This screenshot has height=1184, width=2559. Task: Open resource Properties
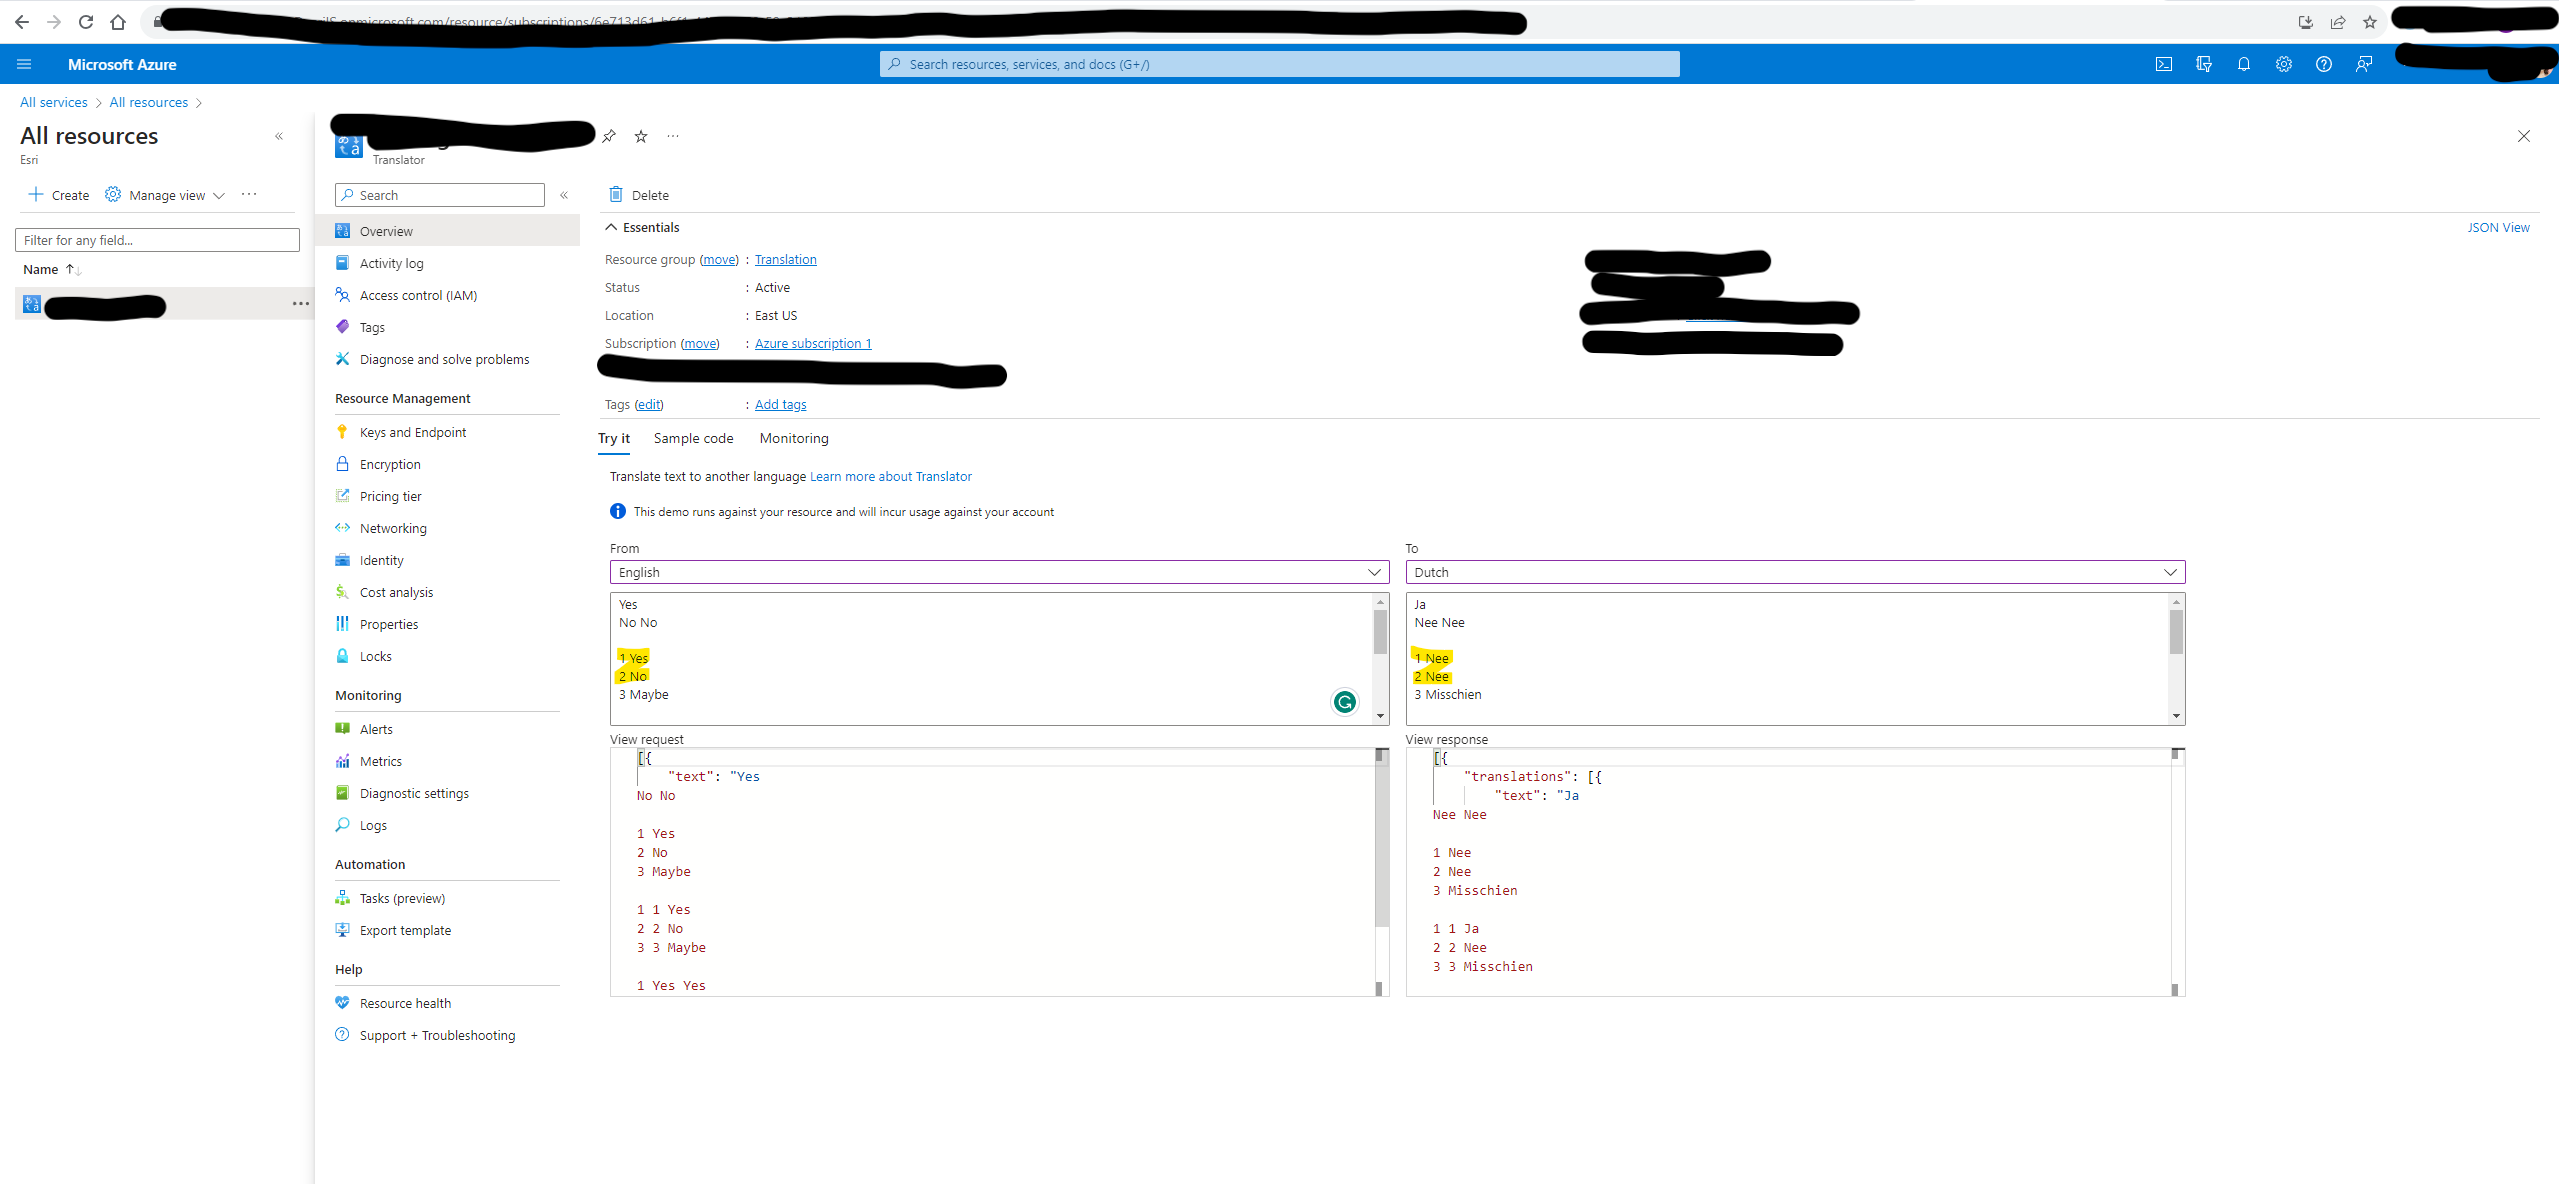(389, 624)
